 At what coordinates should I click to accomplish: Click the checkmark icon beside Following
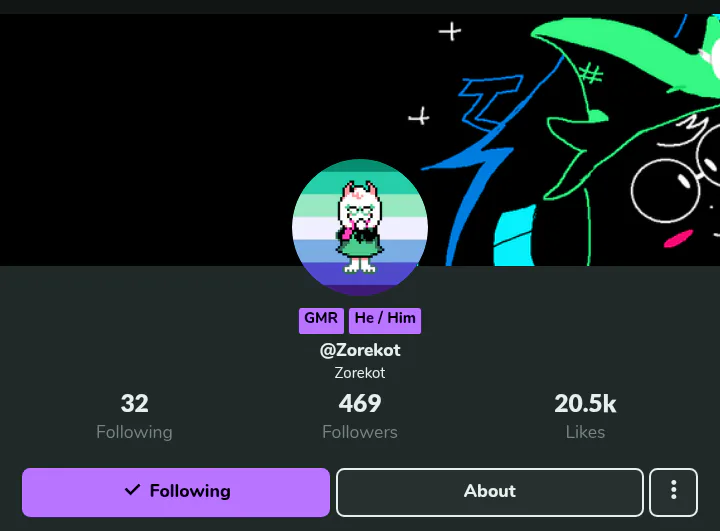132,490
